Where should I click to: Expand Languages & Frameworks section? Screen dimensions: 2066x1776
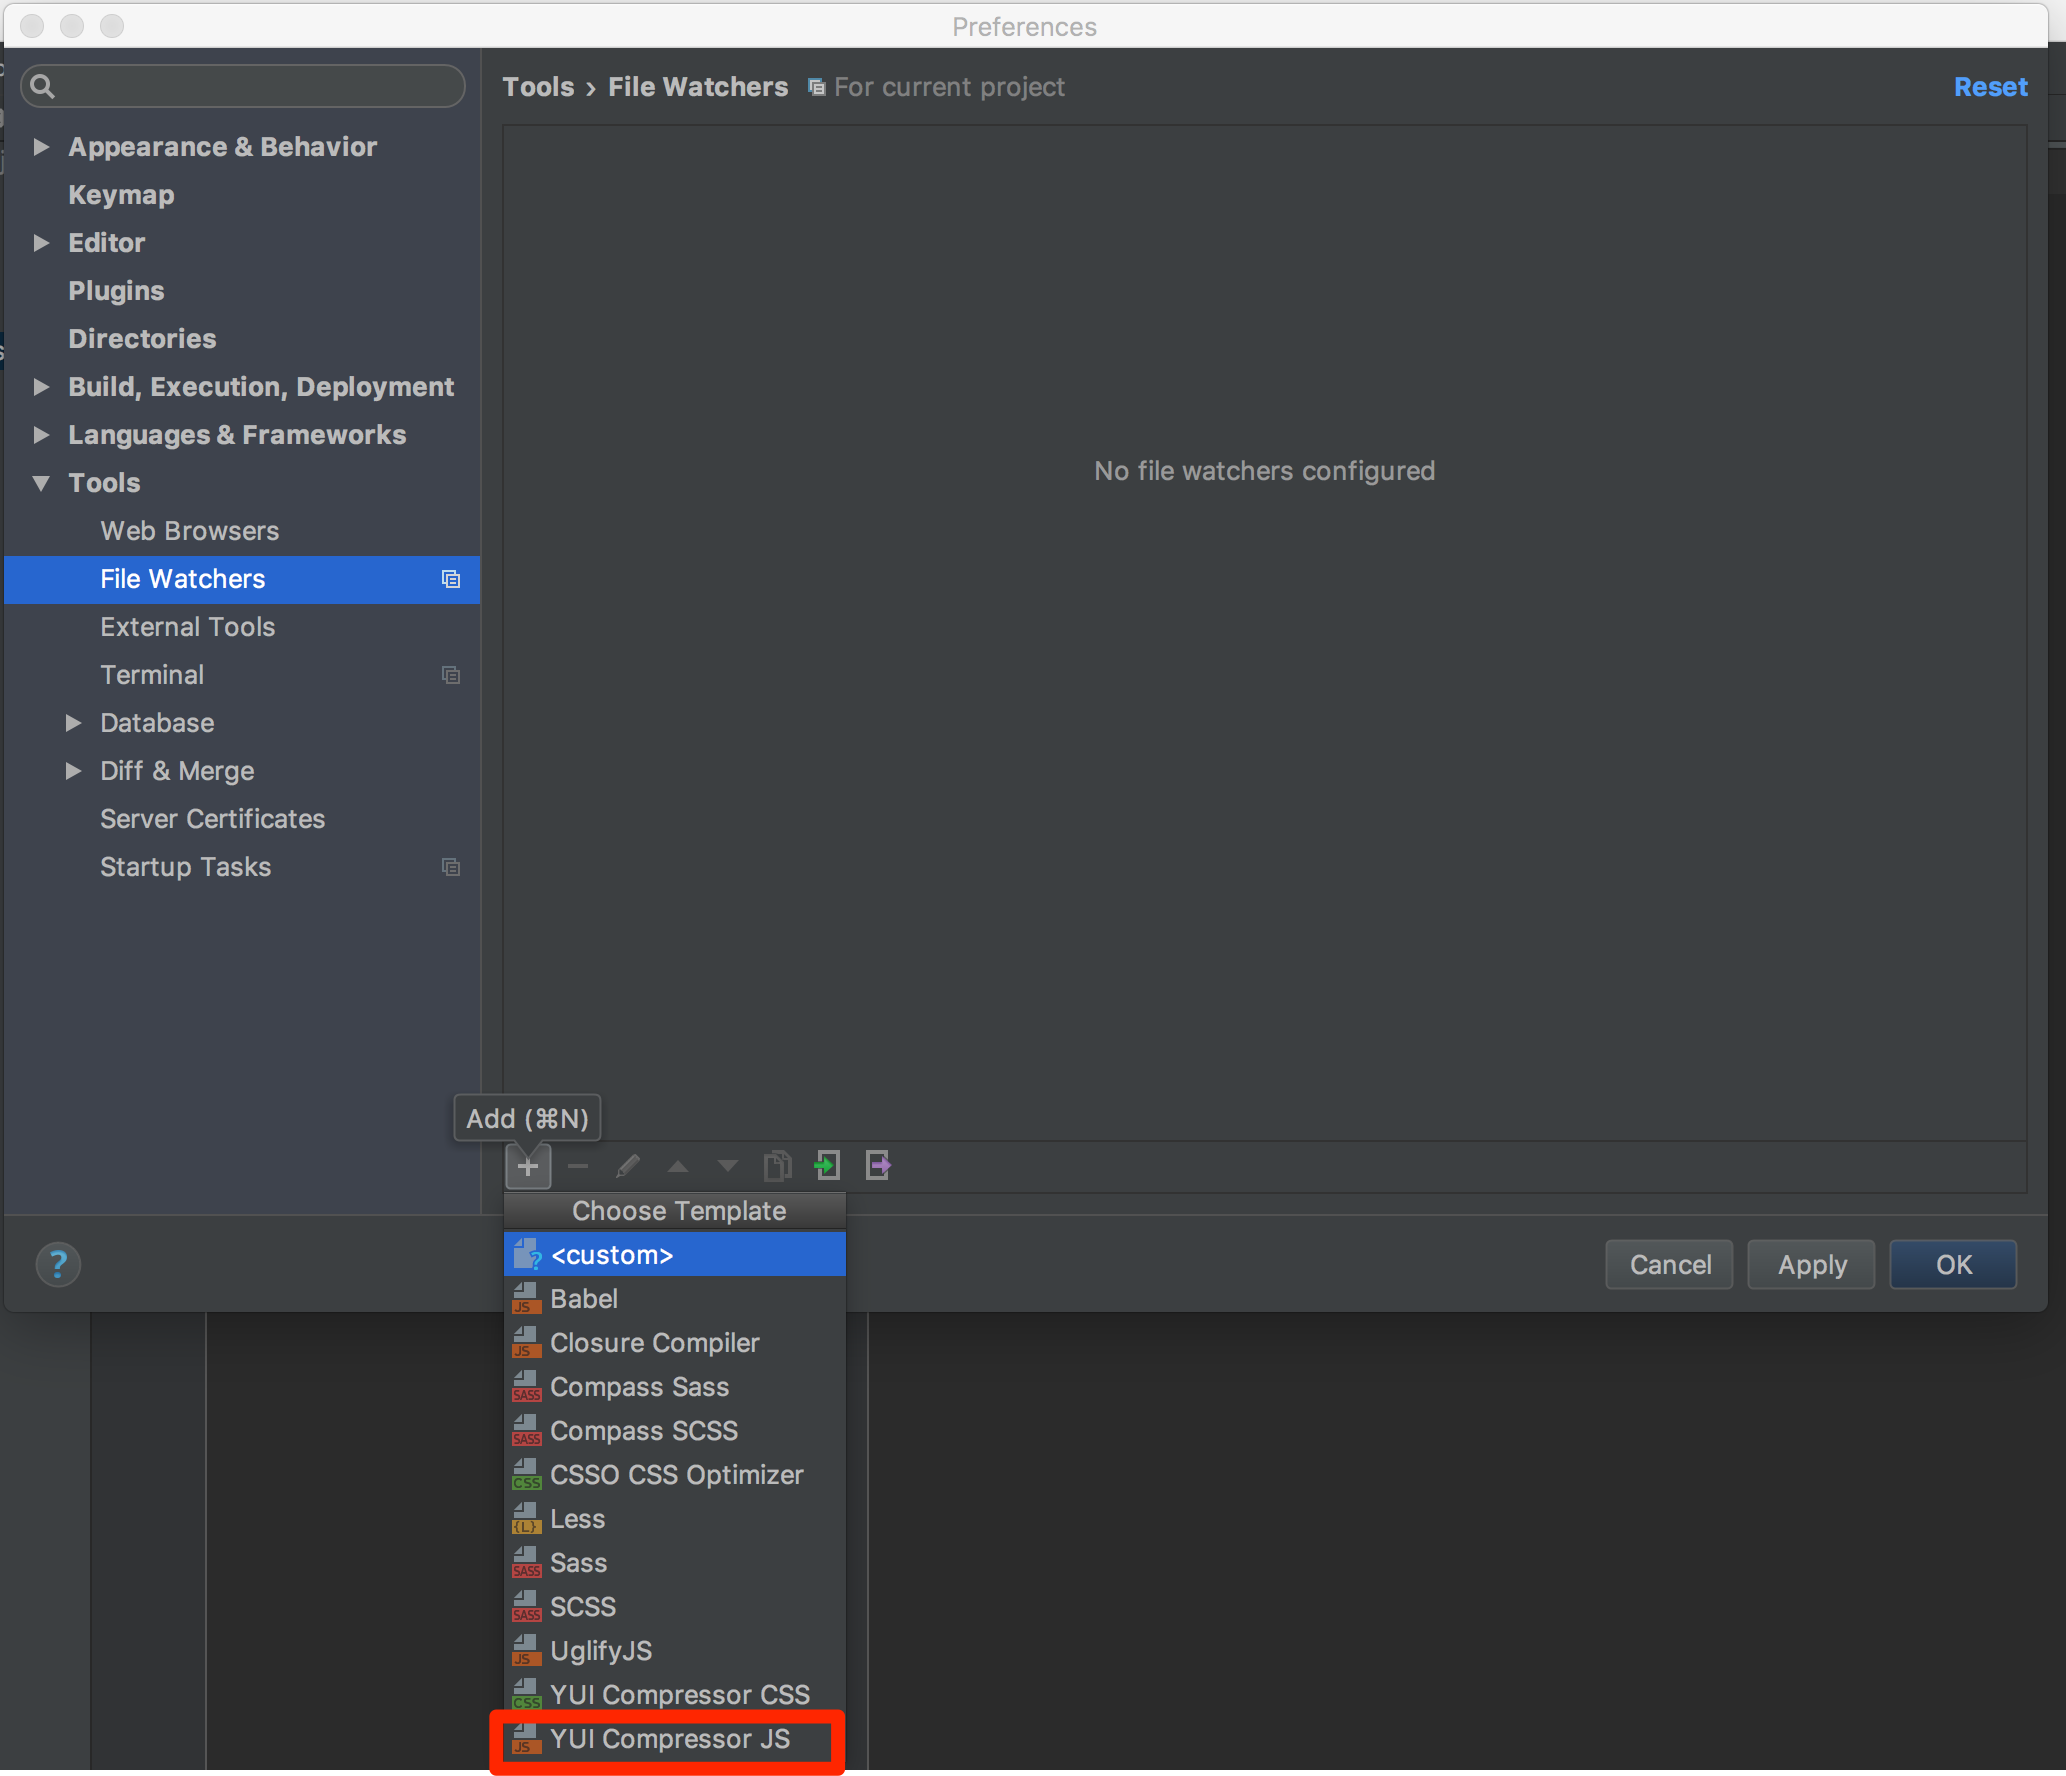pos(41,435)
